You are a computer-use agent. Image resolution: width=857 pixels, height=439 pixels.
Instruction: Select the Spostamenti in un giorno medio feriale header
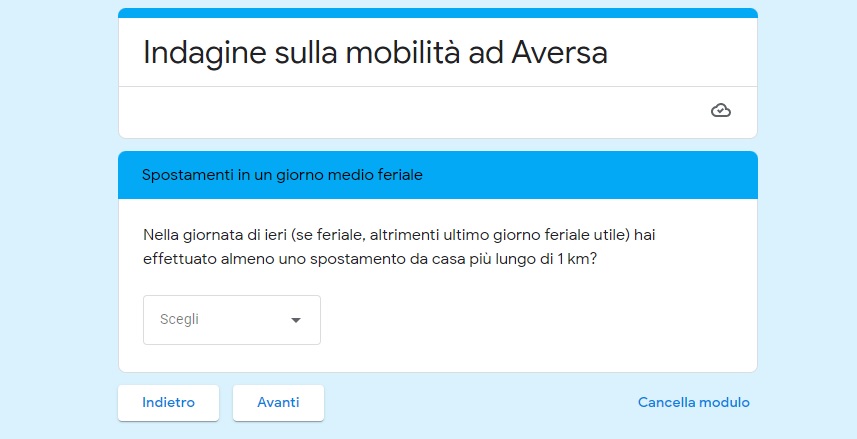(x=438, y=175)
